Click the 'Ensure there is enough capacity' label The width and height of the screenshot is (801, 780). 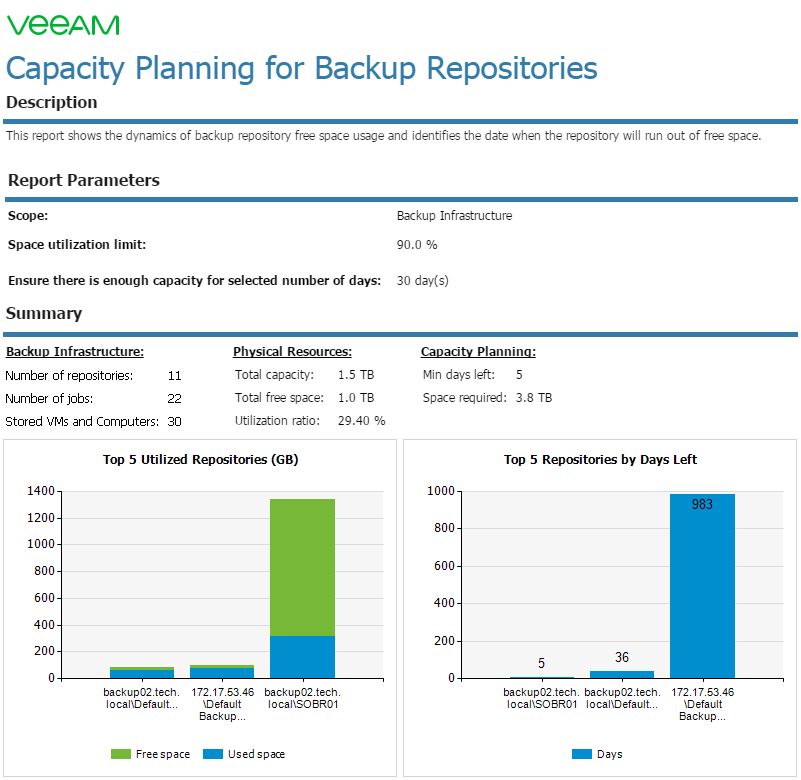195,280
